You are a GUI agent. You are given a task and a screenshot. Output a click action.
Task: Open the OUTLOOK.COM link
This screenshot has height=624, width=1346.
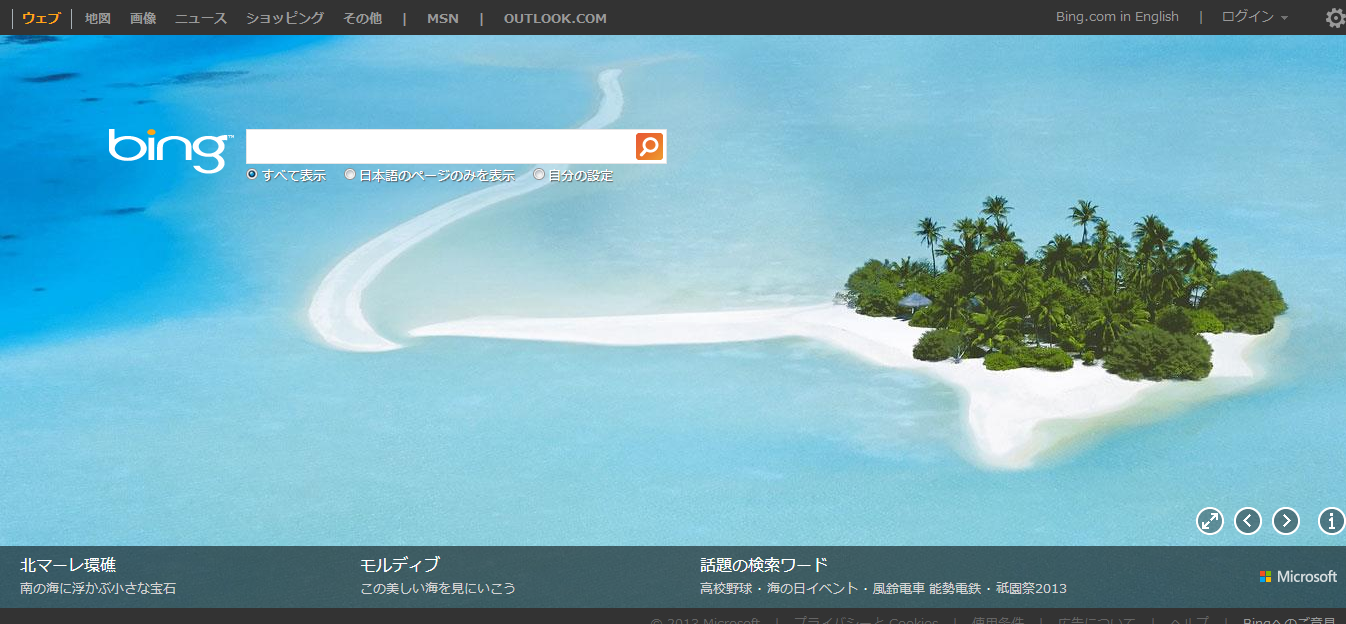click(x=555, y=18)
